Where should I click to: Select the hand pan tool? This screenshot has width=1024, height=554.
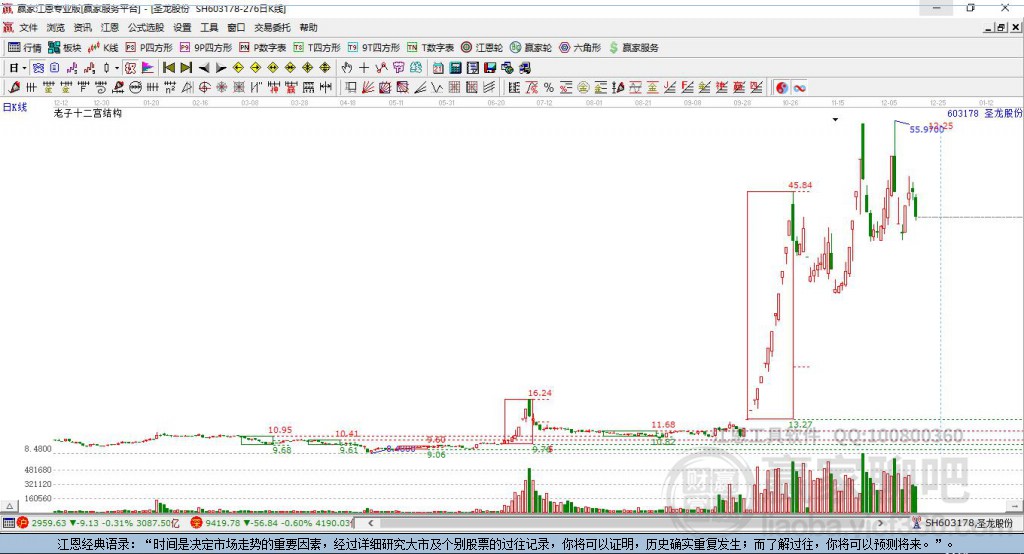click(x=347, y=68)
